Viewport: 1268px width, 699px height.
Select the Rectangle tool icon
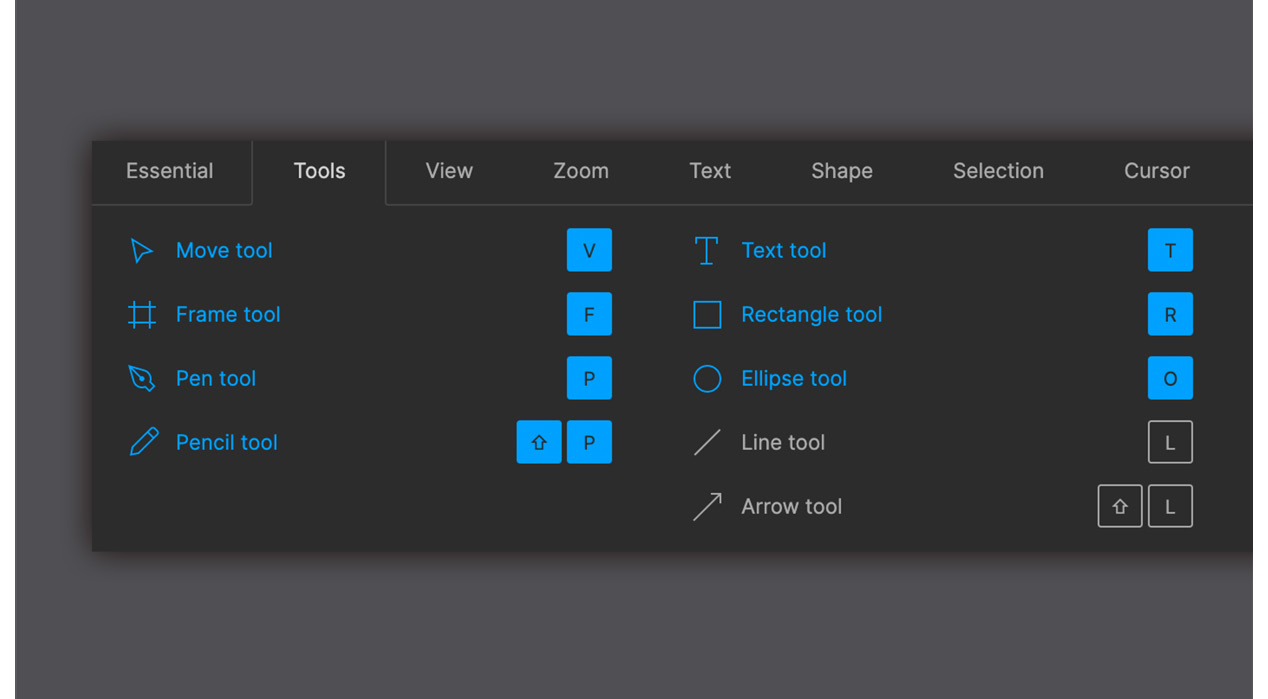[x=707, y=314]
